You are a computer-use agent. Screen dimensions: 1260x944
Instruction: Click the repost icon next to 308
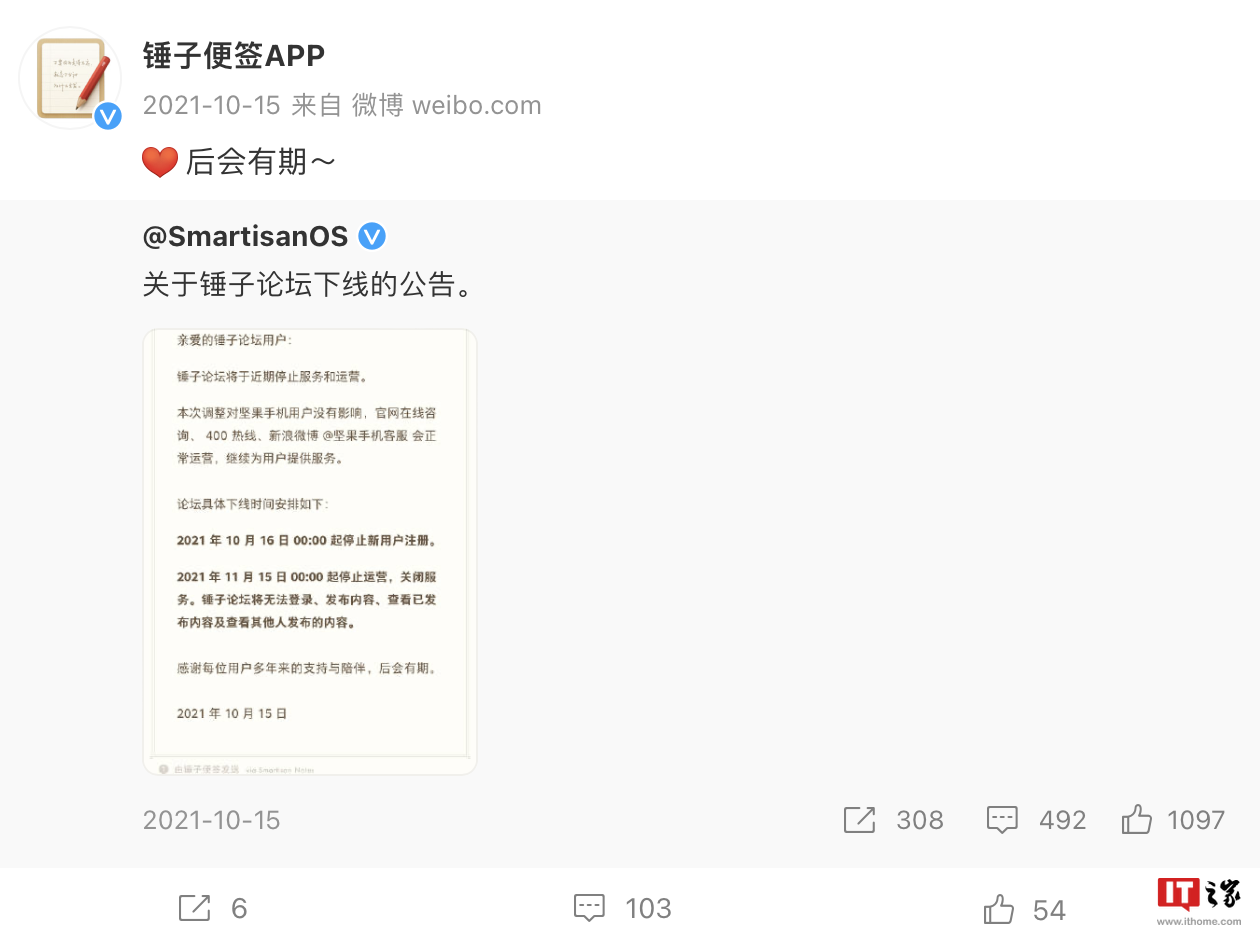(859, 820)
